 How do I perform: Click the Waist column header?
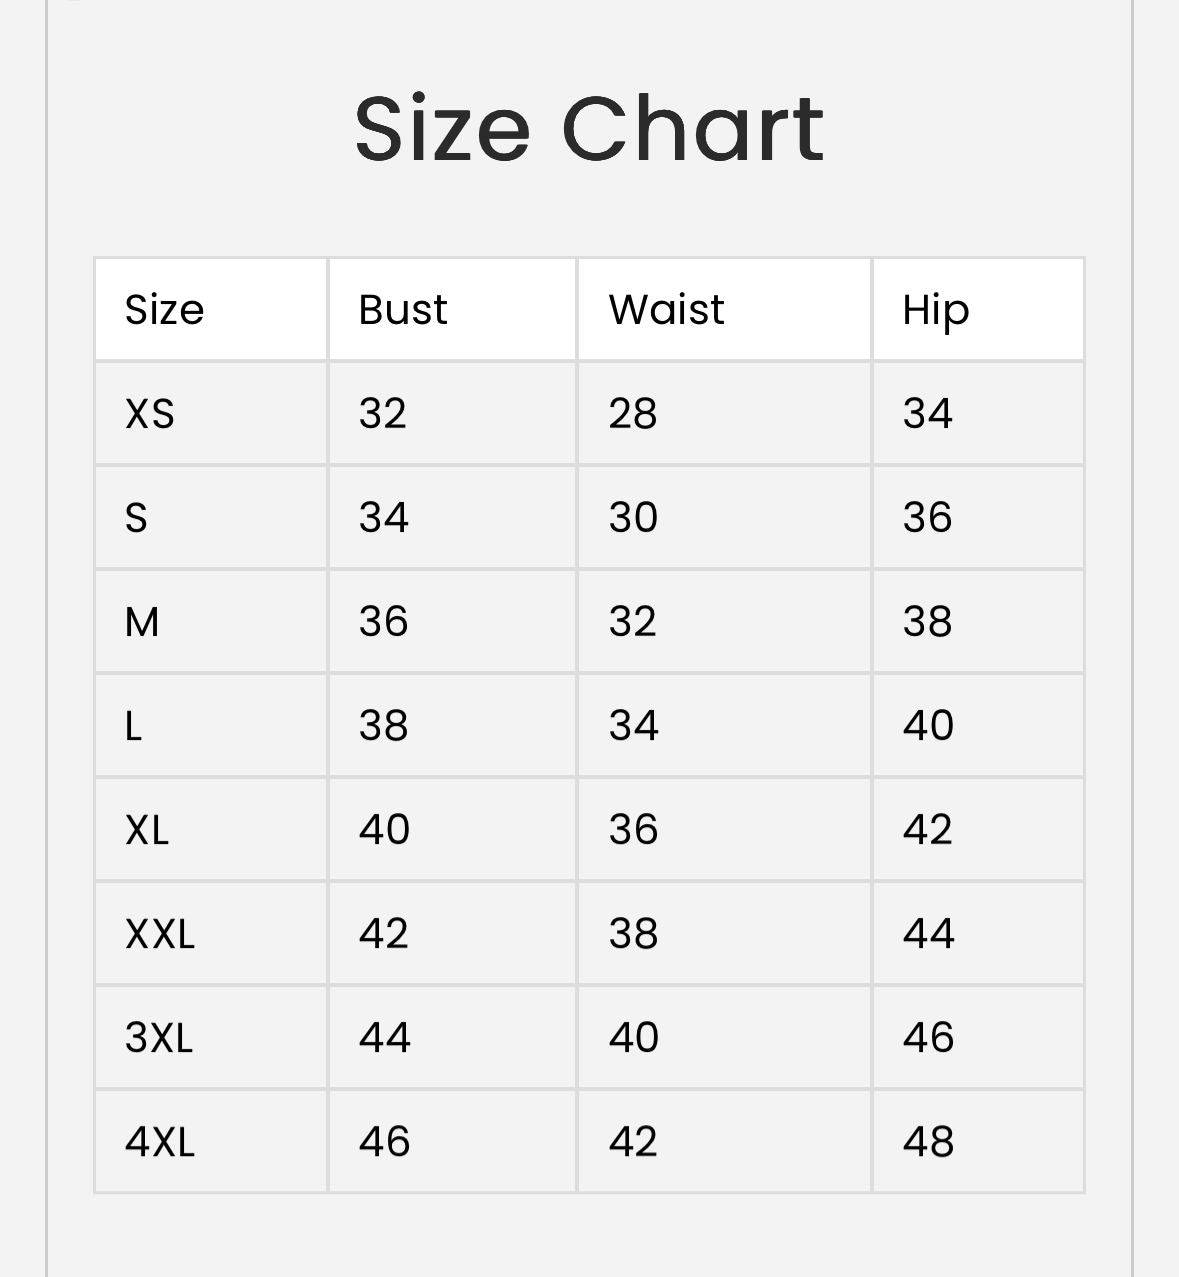click(x=666, y=310)
